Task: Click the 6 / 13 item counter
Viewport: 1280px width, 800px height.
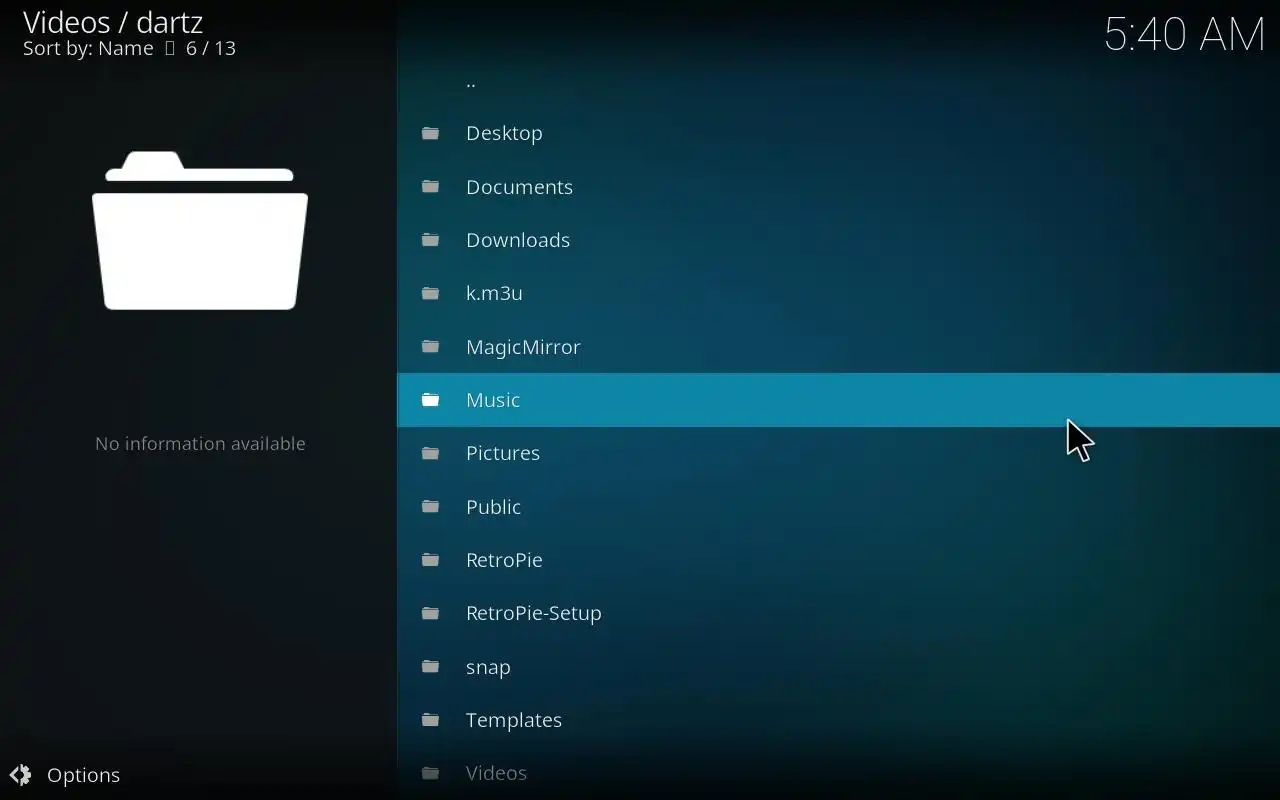Action: [x=211, y=49]
